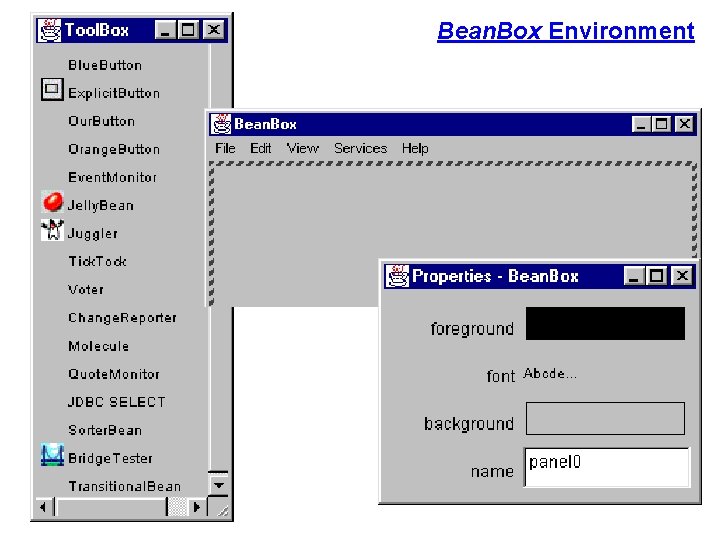720x540 pixels.
Task: Open the Help menu in BeanBox
Action: (415, 148)
